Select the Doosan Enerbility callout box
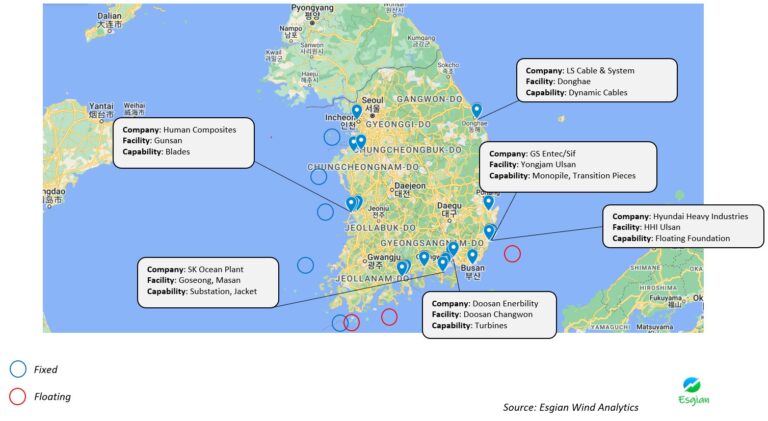This screenshot has width=768, height=421. [x=489, y=315]
